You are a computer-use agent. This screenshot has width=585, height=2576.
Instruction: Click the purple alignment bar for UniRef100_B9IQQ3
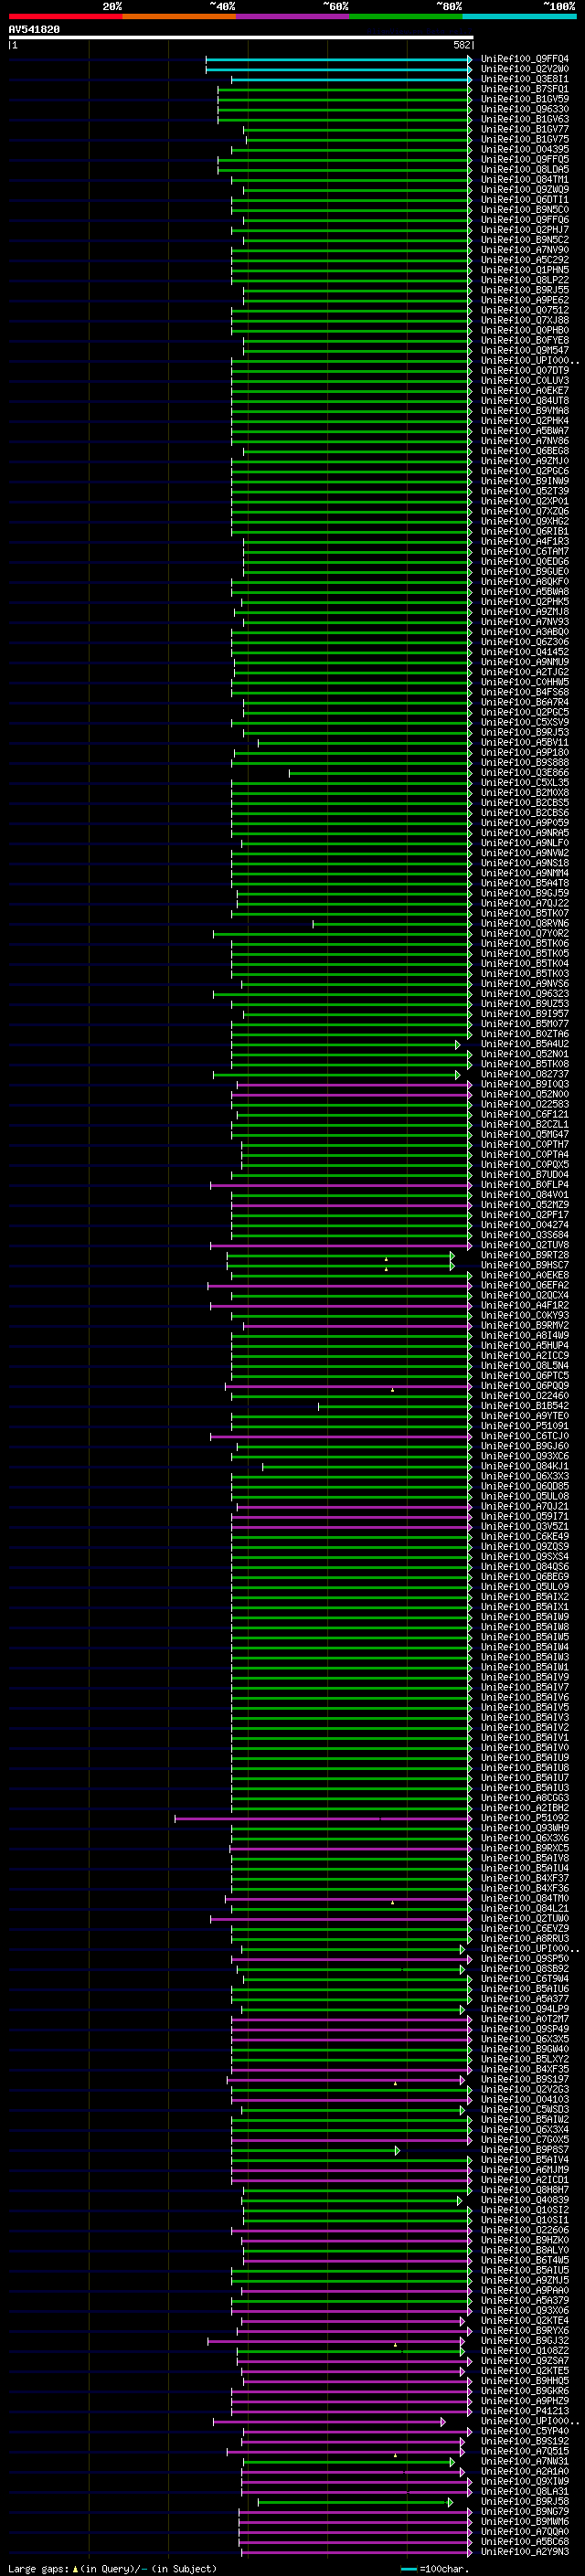[x=354, y=1084]
